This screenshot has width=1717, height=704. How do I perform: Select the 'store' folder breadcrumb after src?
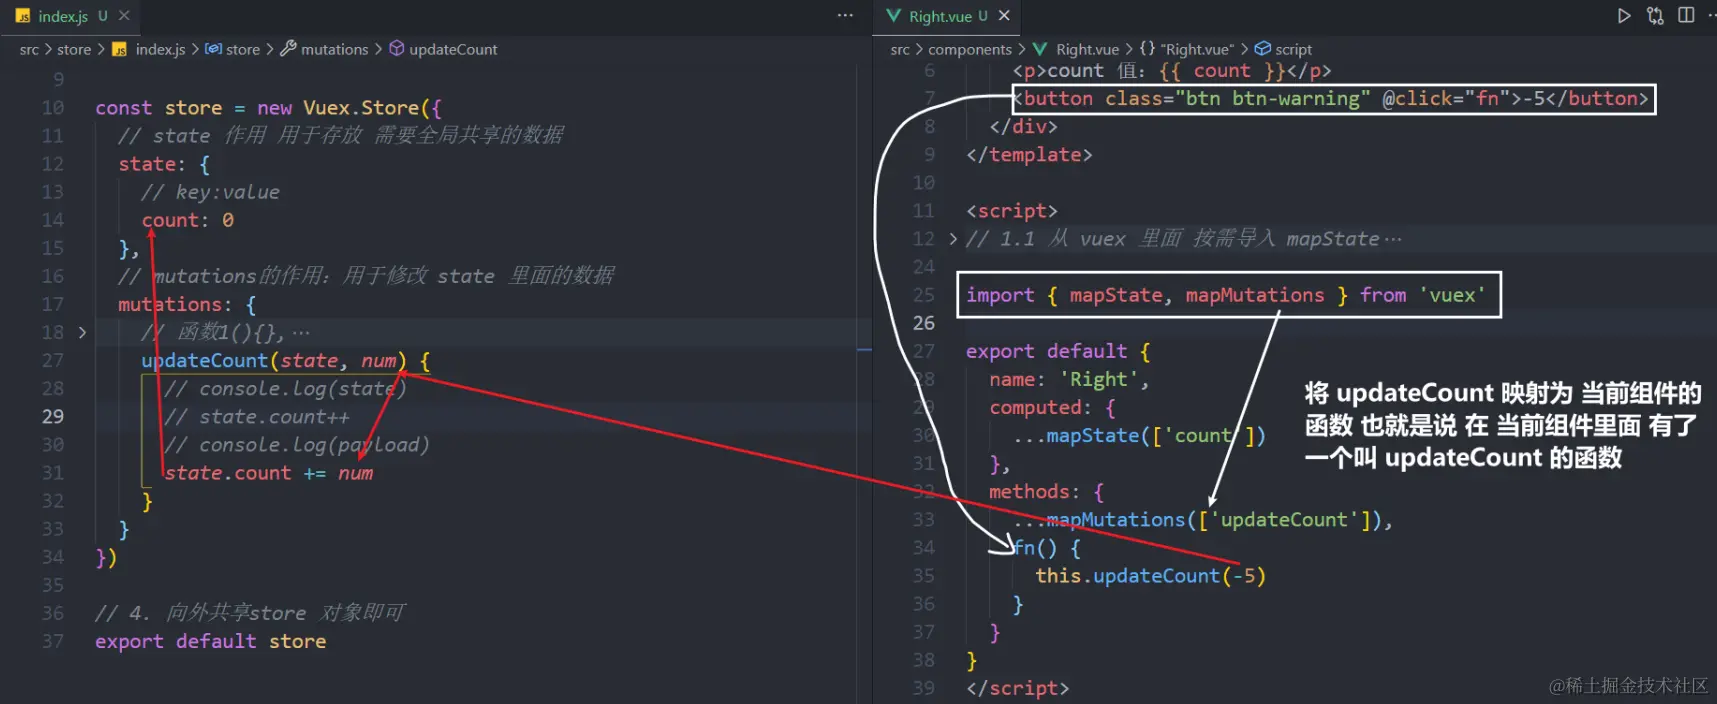[x=74, y=49]
